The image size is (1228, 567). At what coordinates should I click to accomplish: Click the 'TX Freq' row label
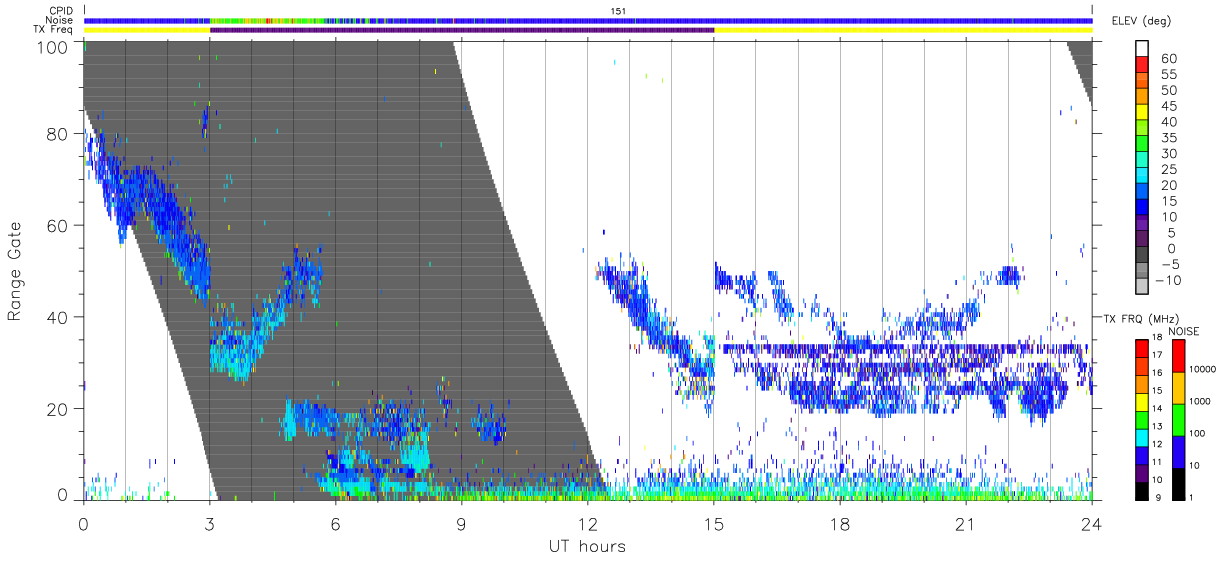pyautogui.click(x=54, y=30)
